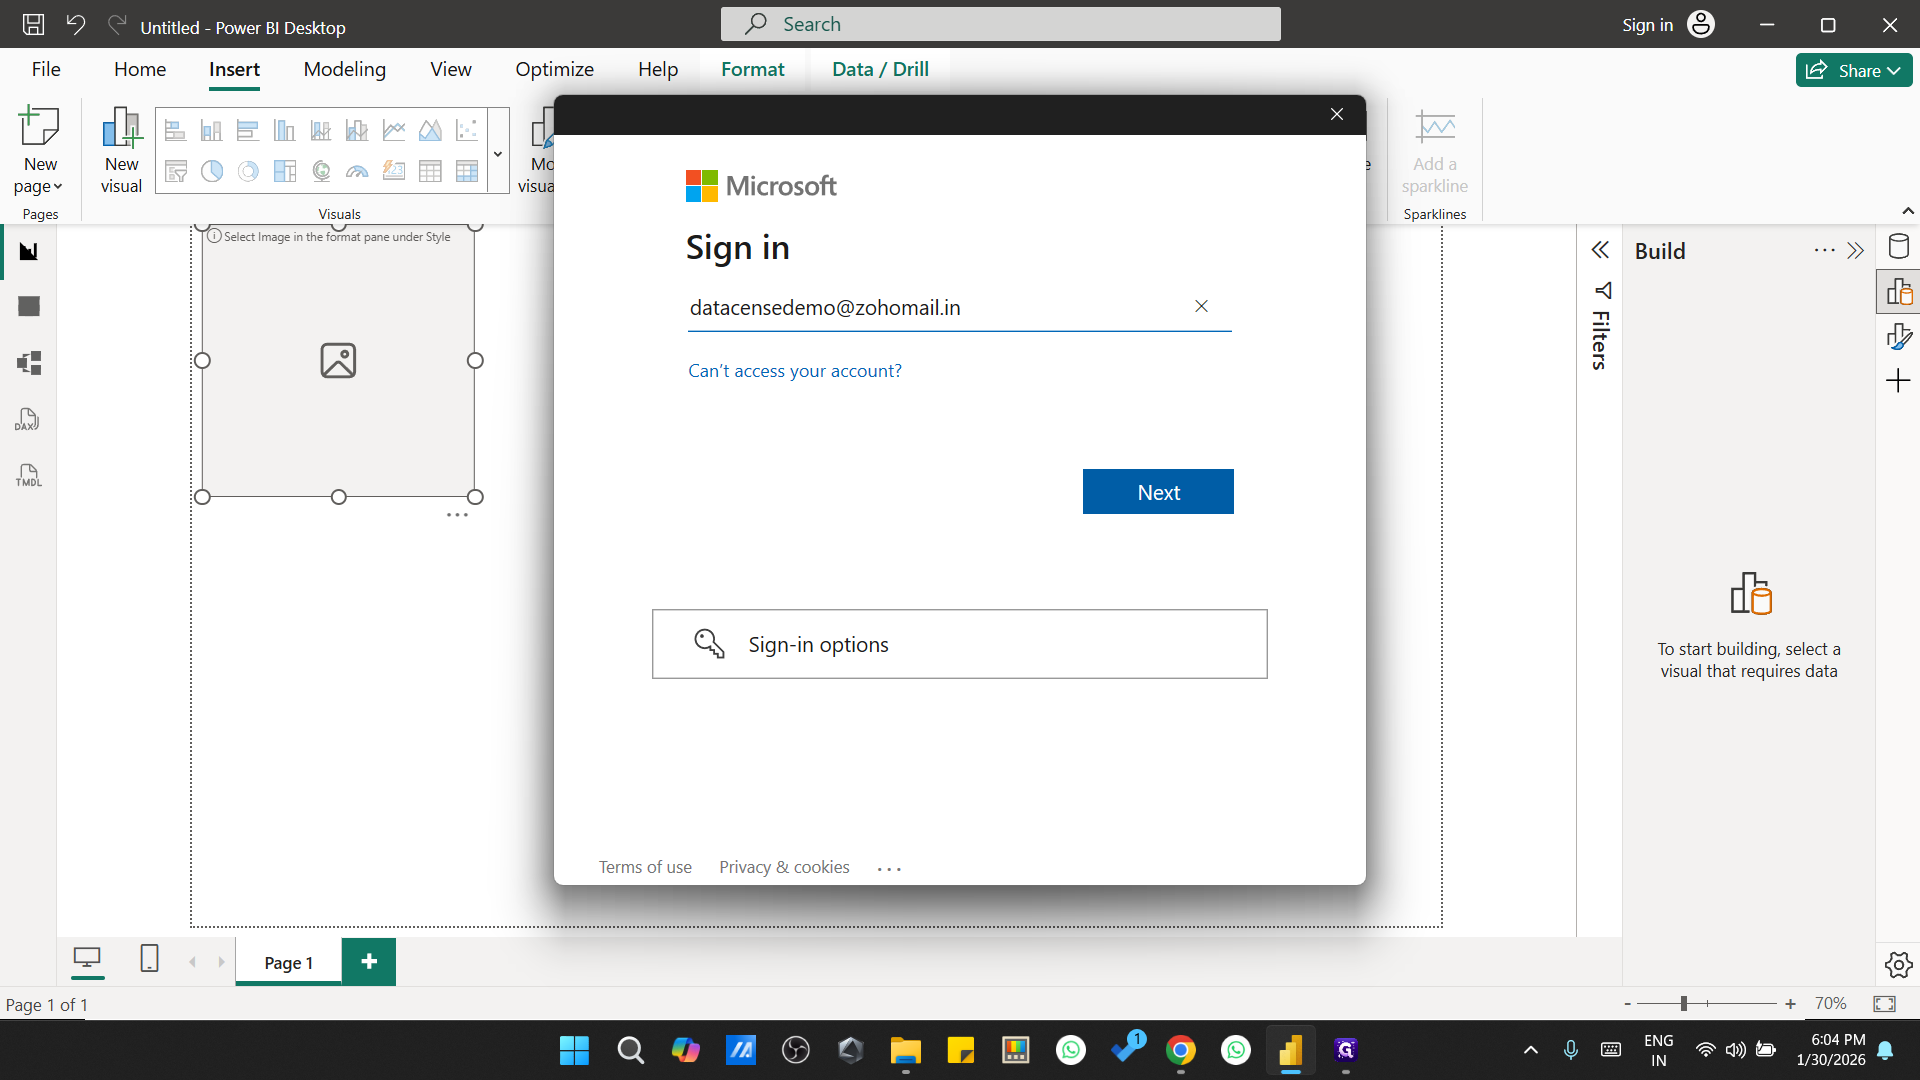Select the map visual with the globe icon
1920x1080 pixels.
point(321,171)
